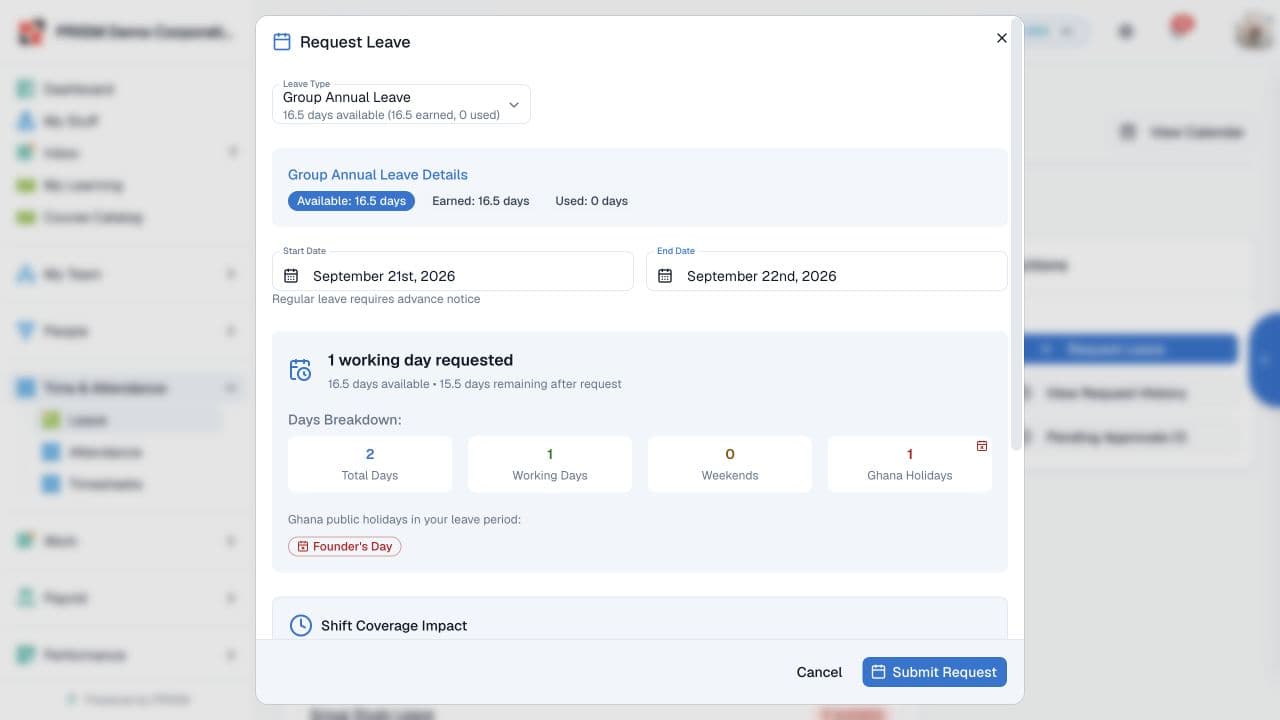Click the Earned: 16.5 days text
This screenshot has height=720, width=1280.
[x=481, y=201]
